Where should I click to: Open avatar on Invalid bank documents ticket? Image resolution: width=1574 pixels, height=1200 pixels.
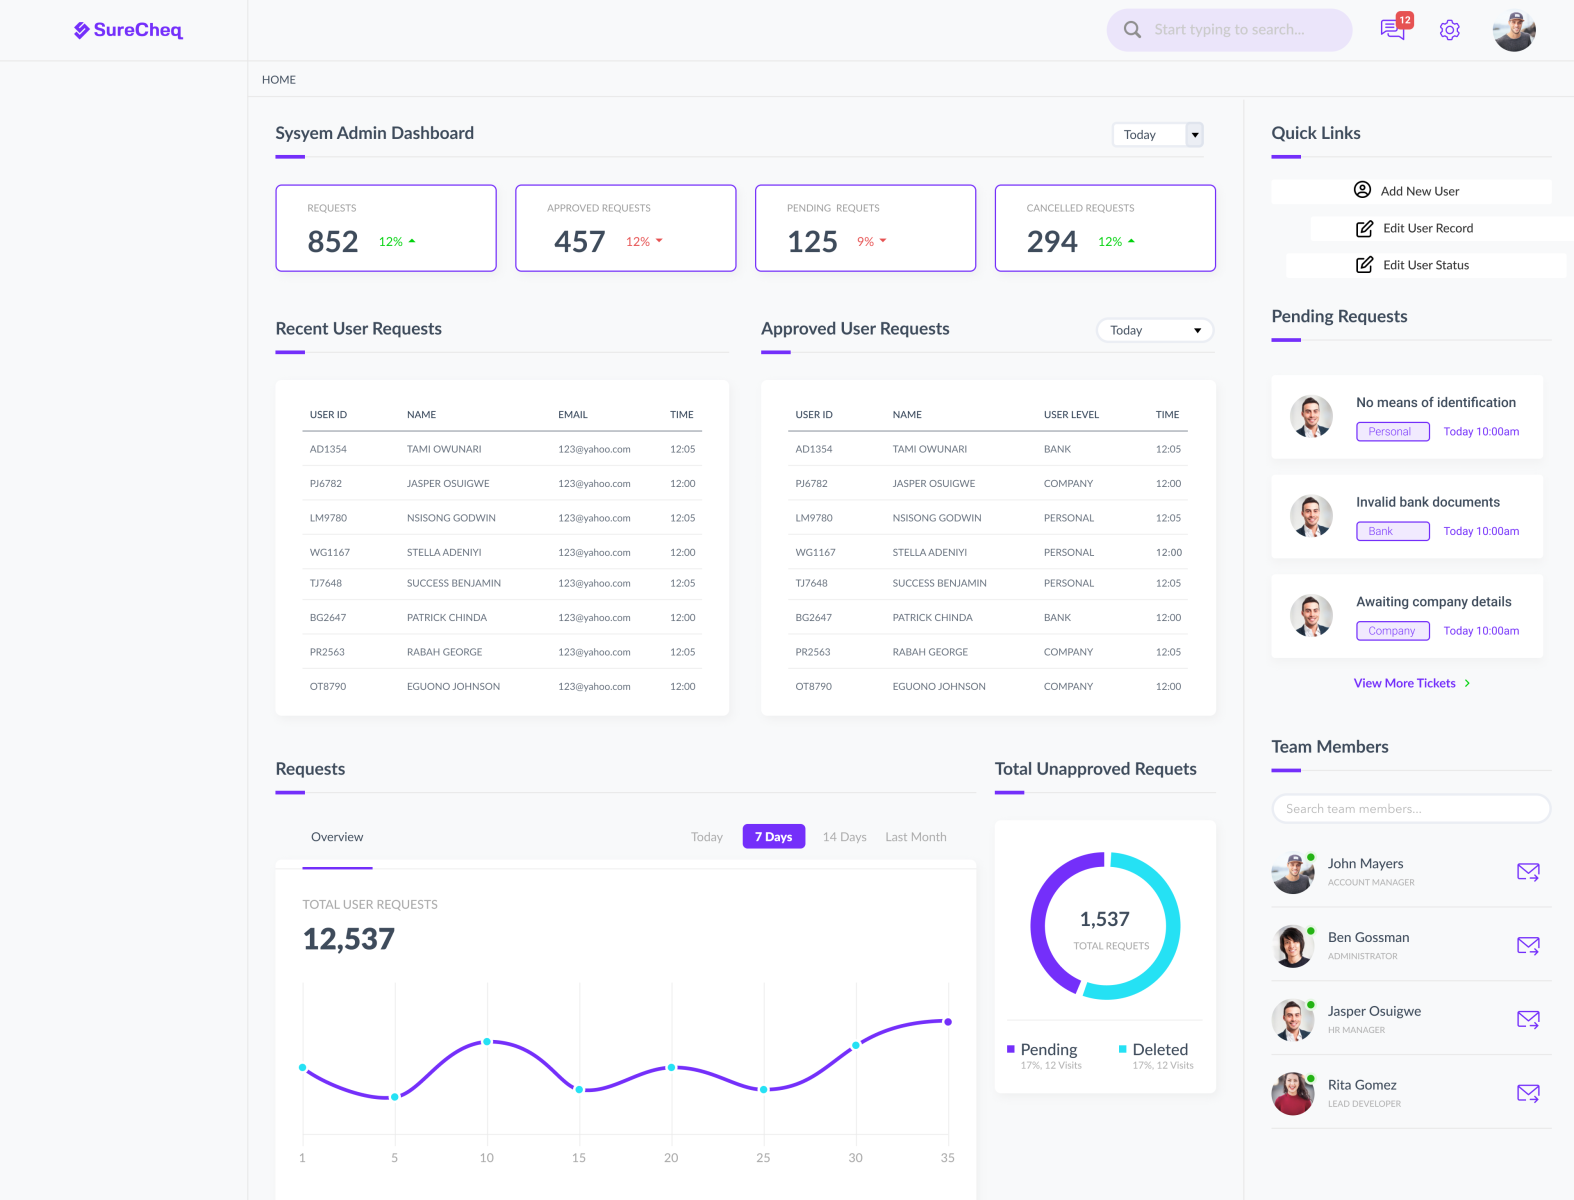(1311, 516)
